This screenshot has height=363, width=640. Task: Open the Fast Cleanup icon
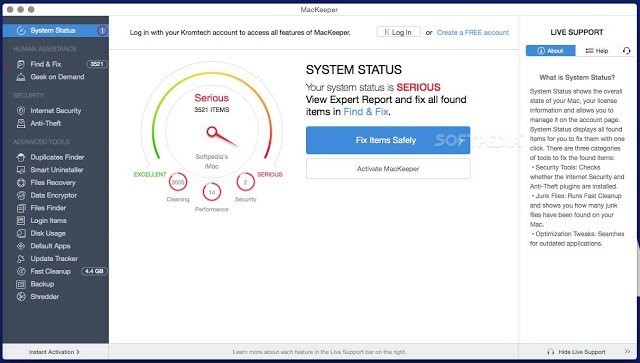(x=21, y=271)
